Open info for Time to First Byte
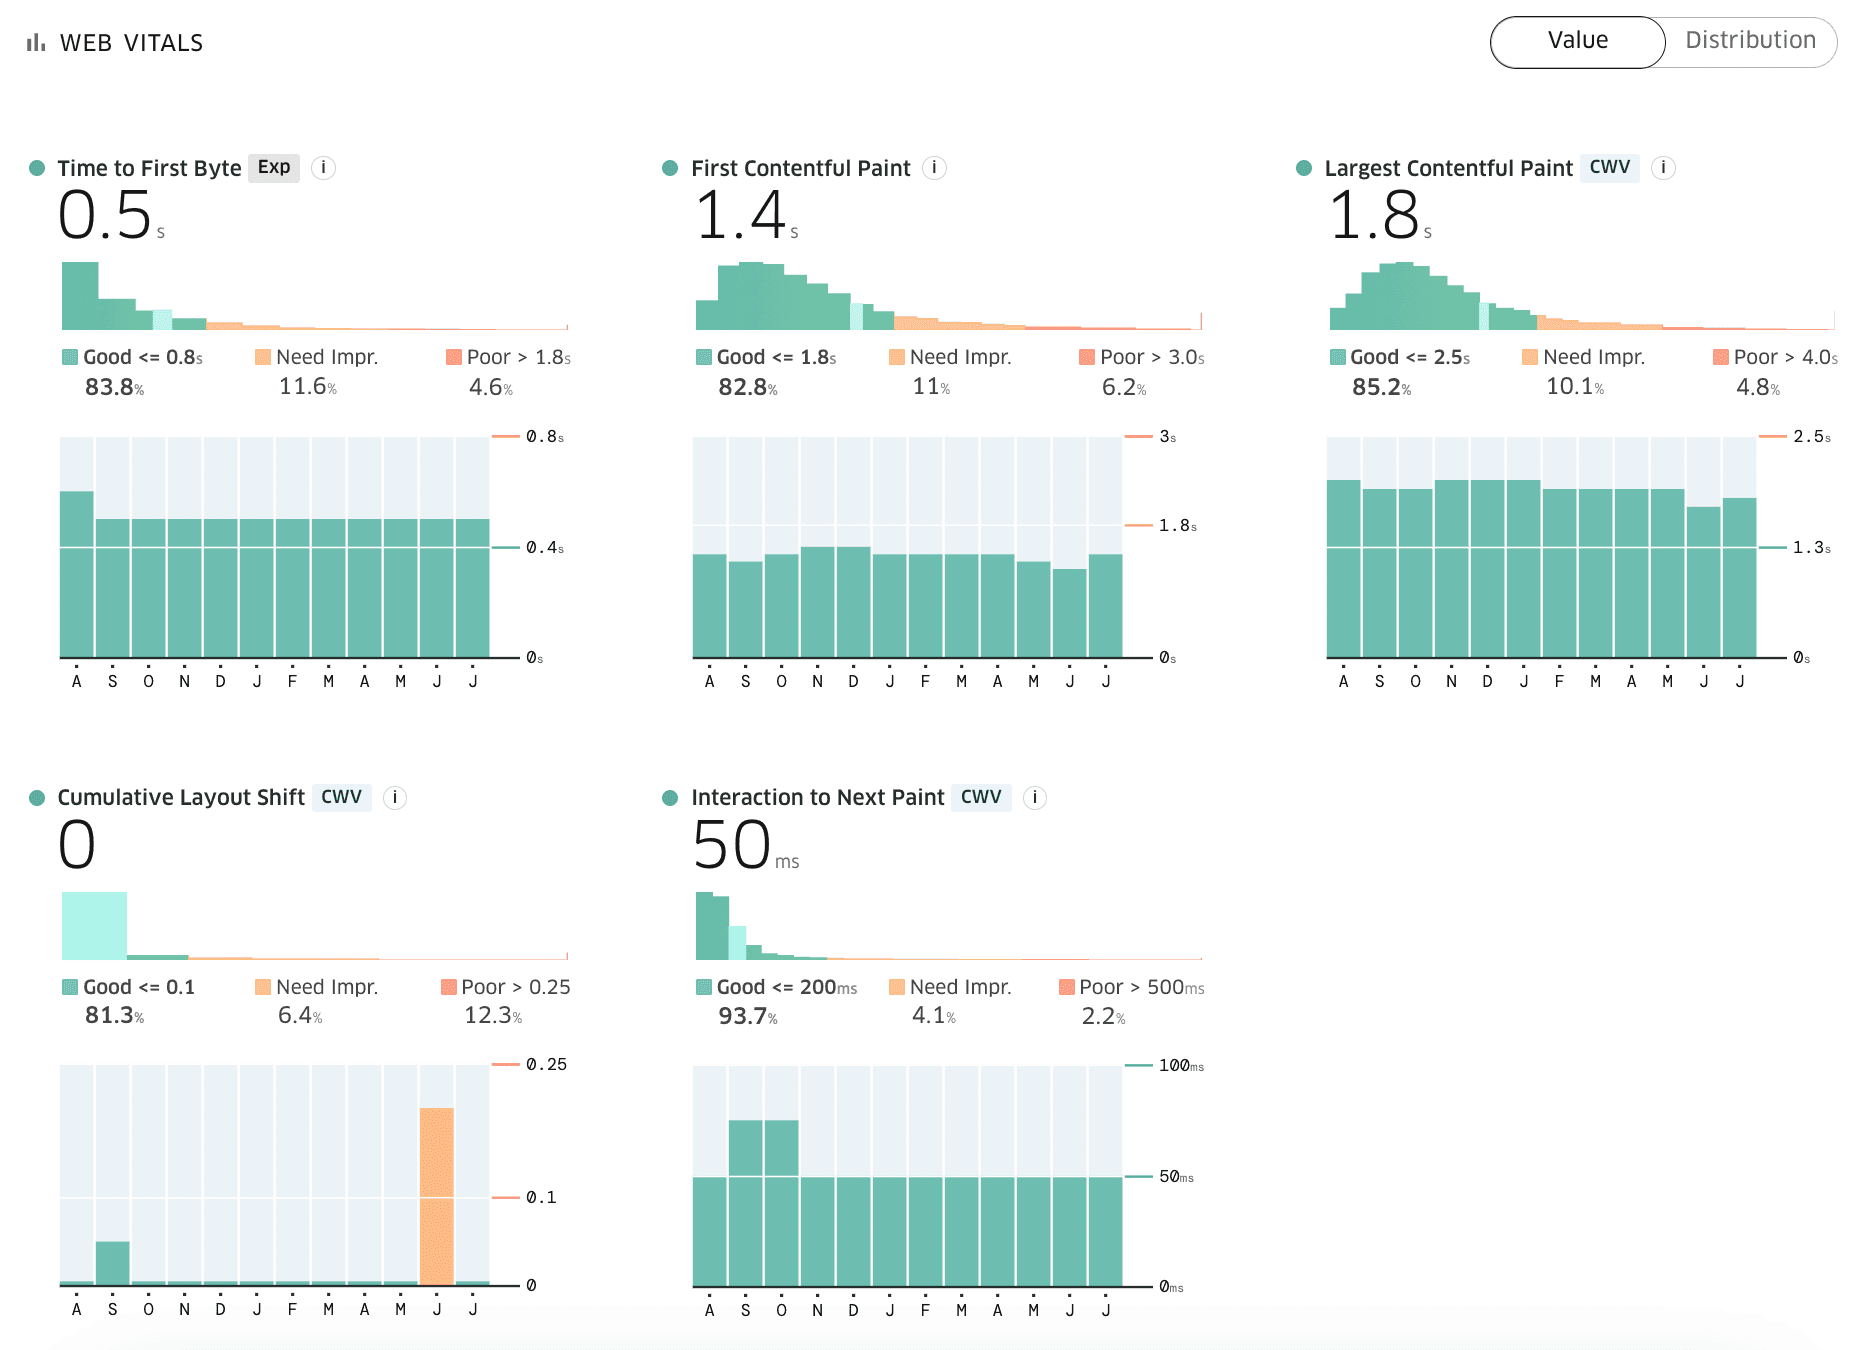 (x=323, y=168)
